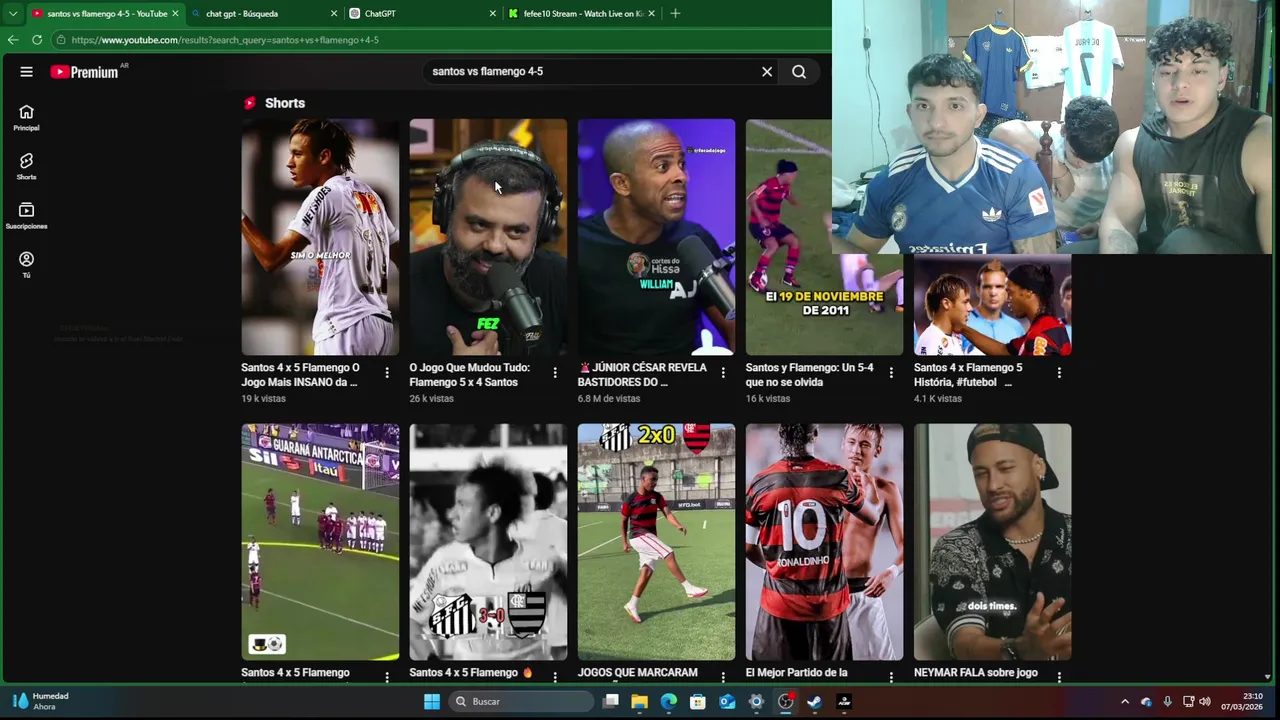Open the YouTube hamburger guide menu
The image size is (1280, 720).
coord(26,72)
